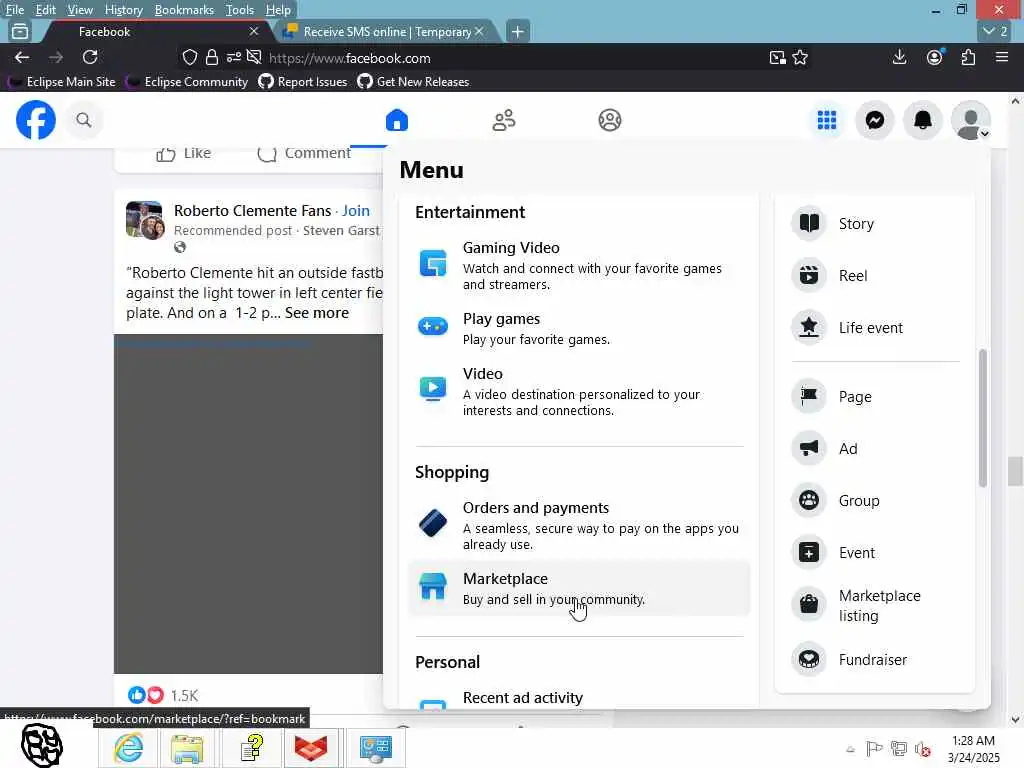This screenshot has width=1024, height=768.
Task: Open Firefox application hamburger menu
Action: [x=1002, y=57]
